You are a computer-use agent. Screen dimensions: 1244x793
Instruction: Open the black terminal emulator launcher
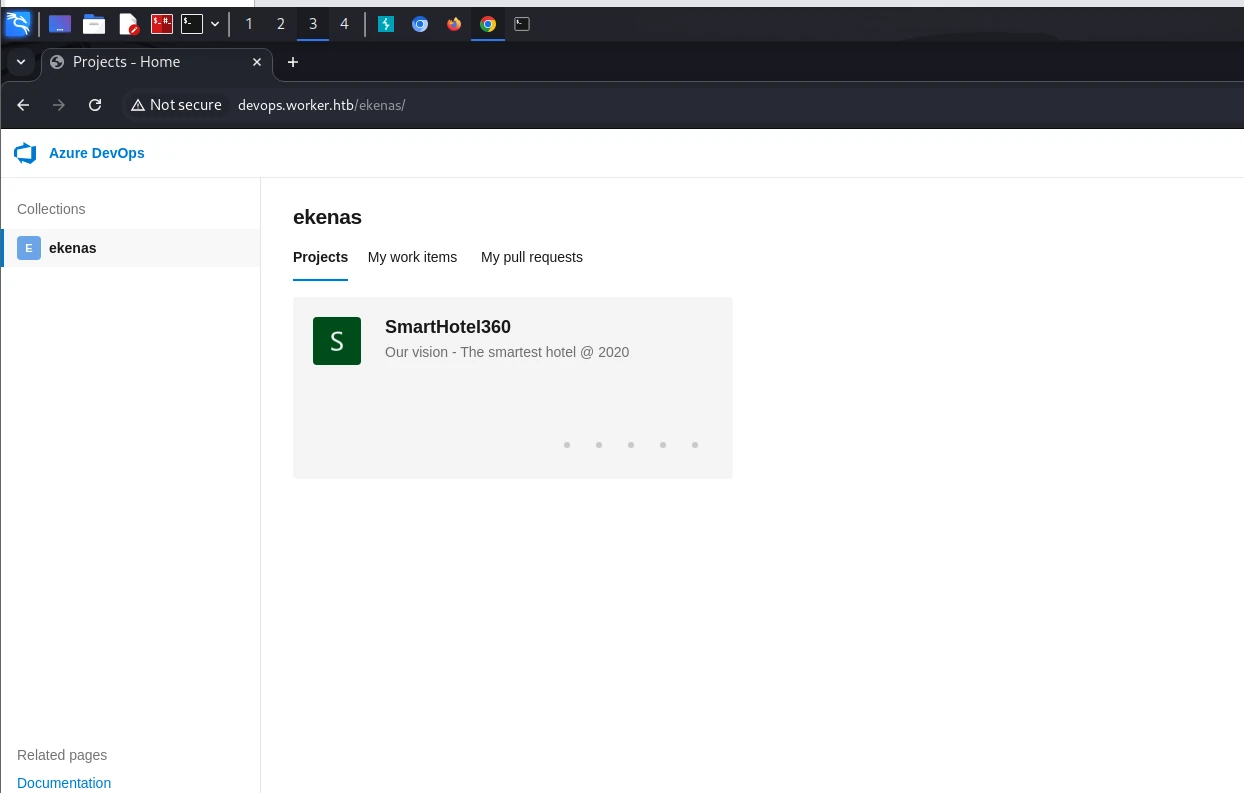click(192, 24)
